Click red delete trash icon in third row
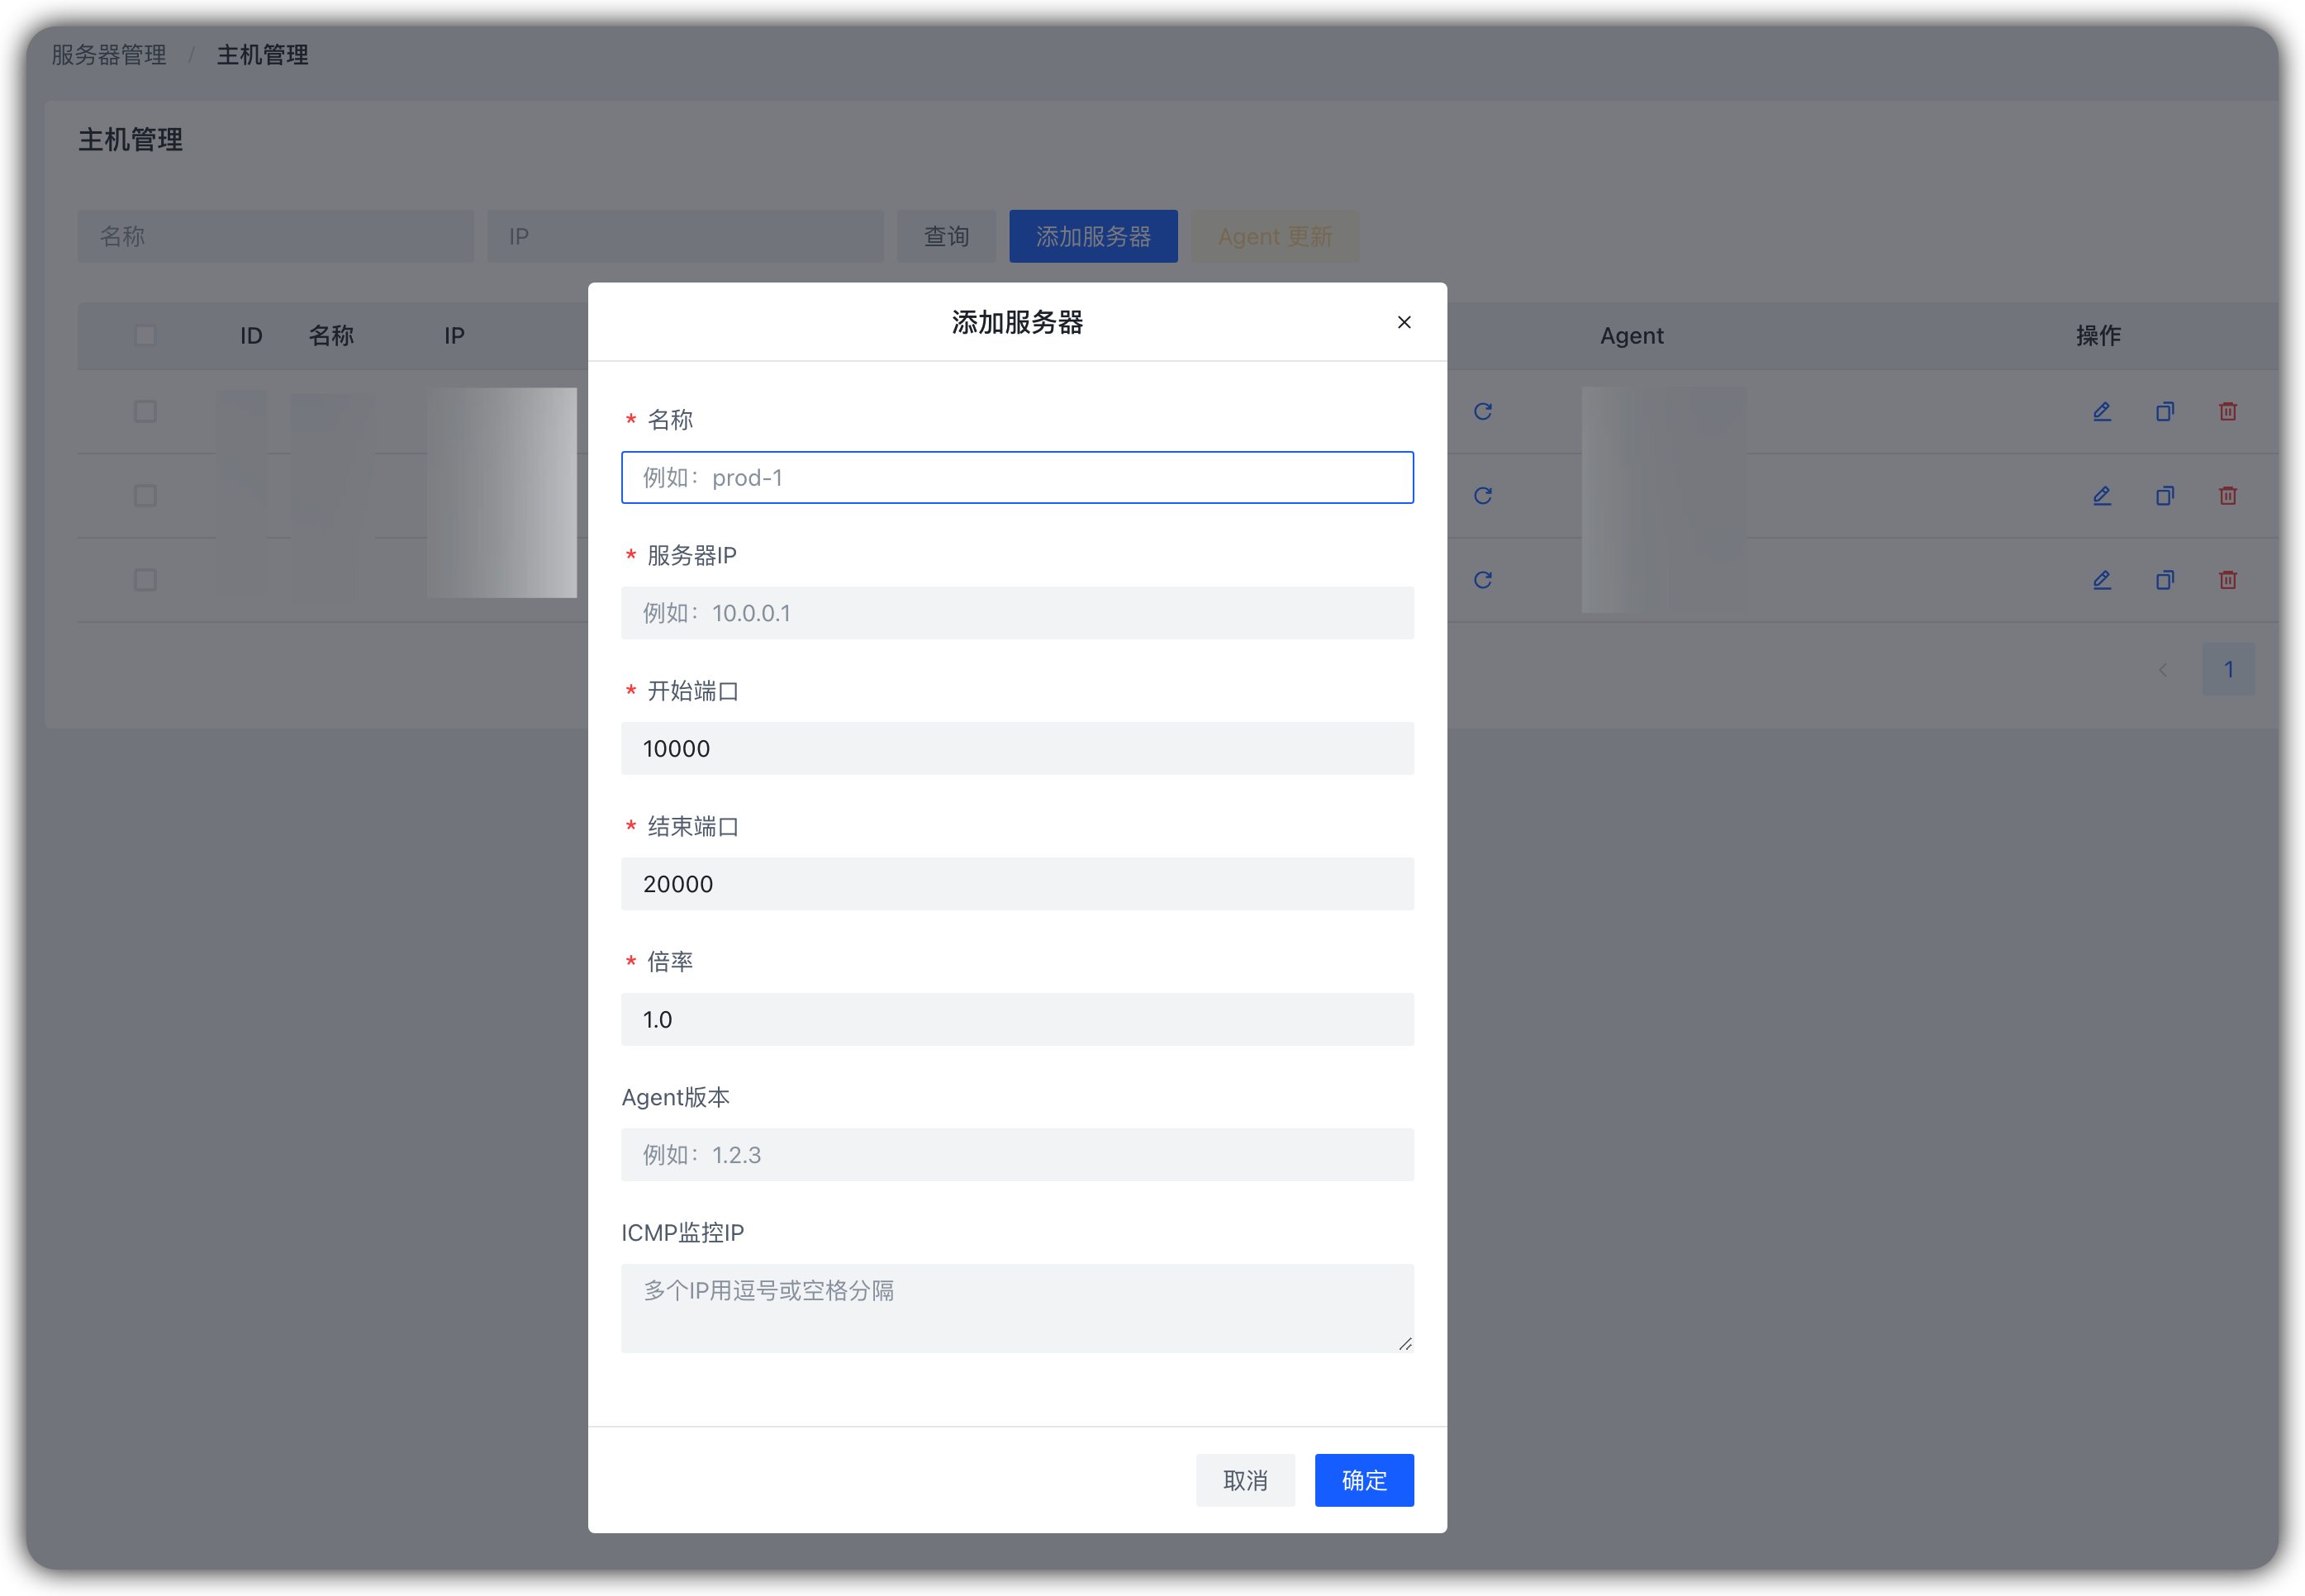 click(x=2228, y=580)
